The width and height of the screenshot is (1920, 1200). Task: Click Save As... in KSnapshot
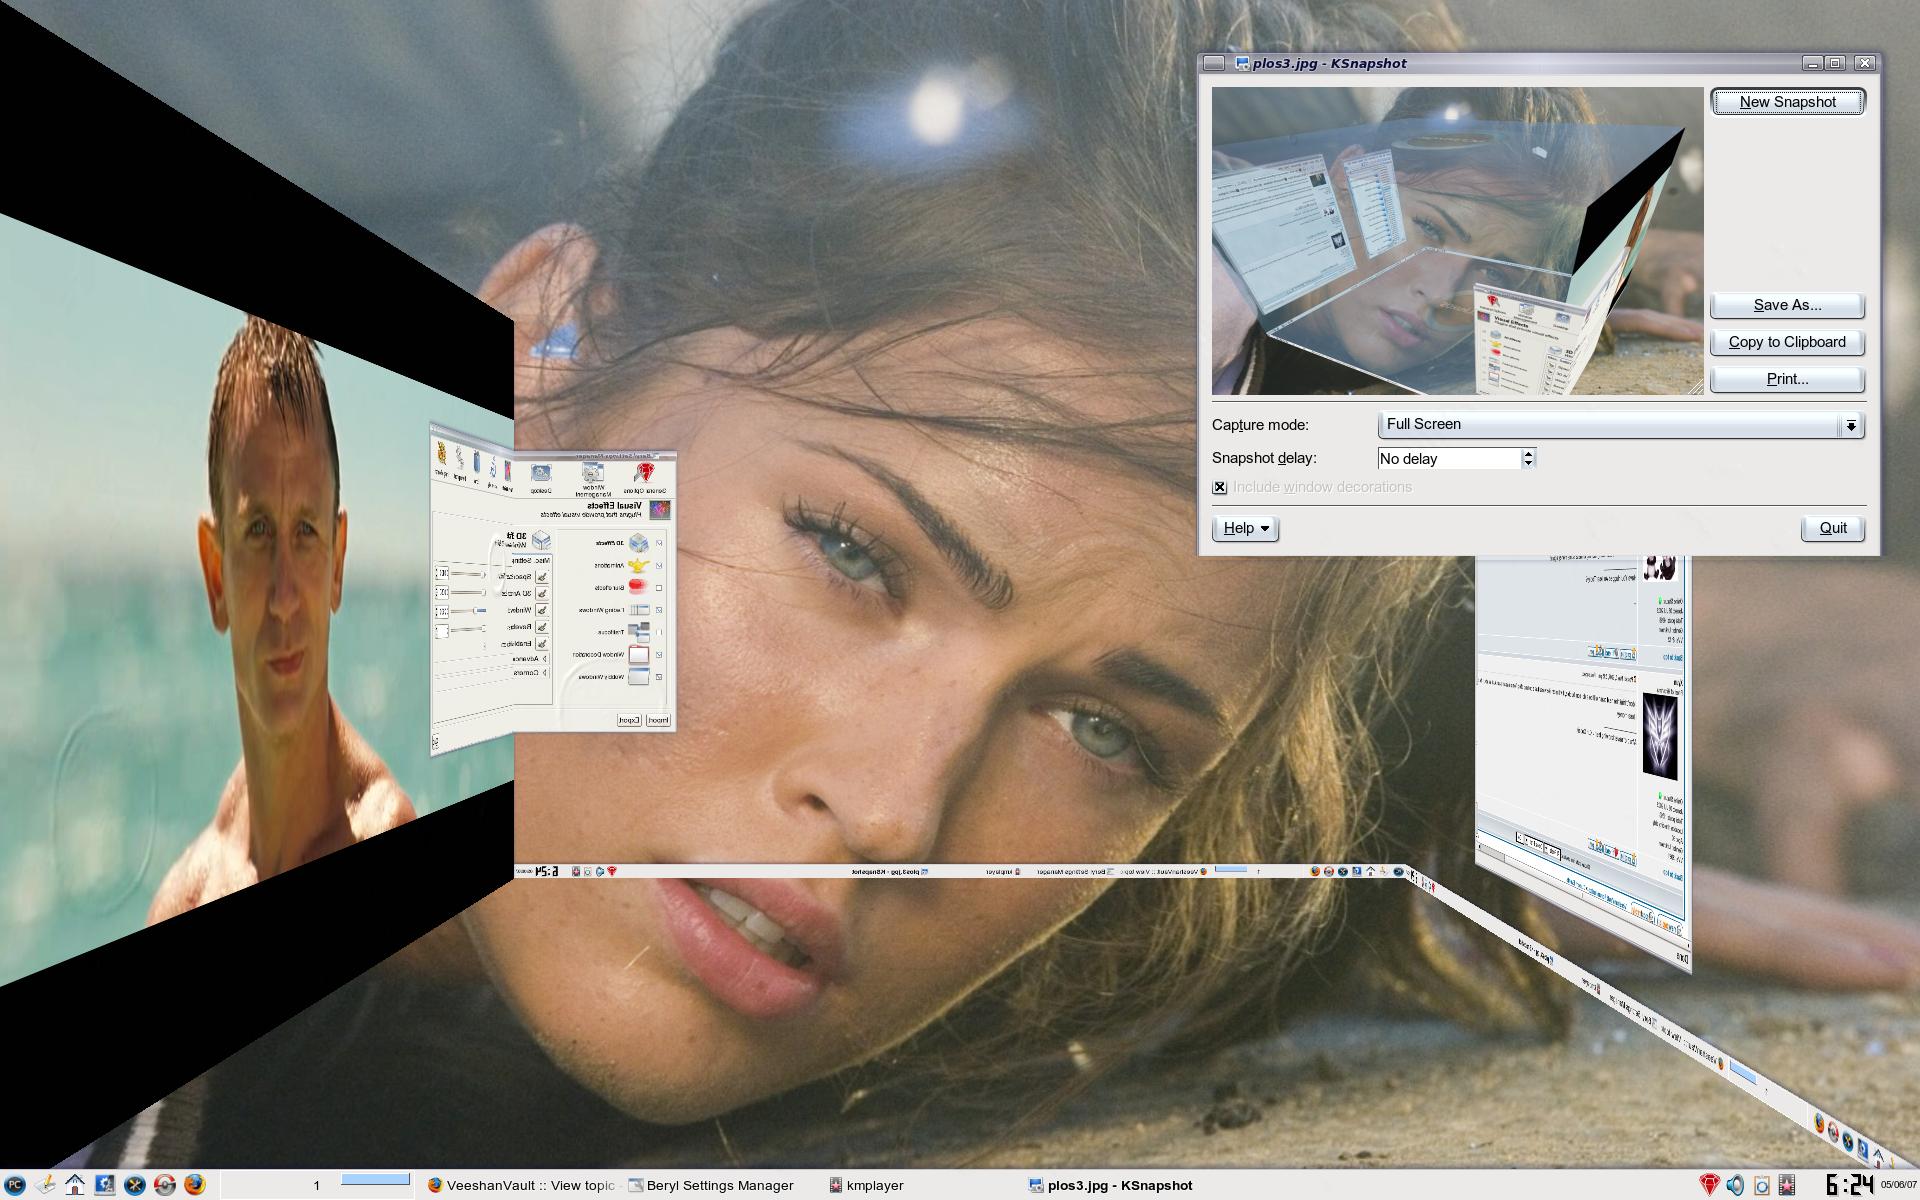[x=1787, y=305]
